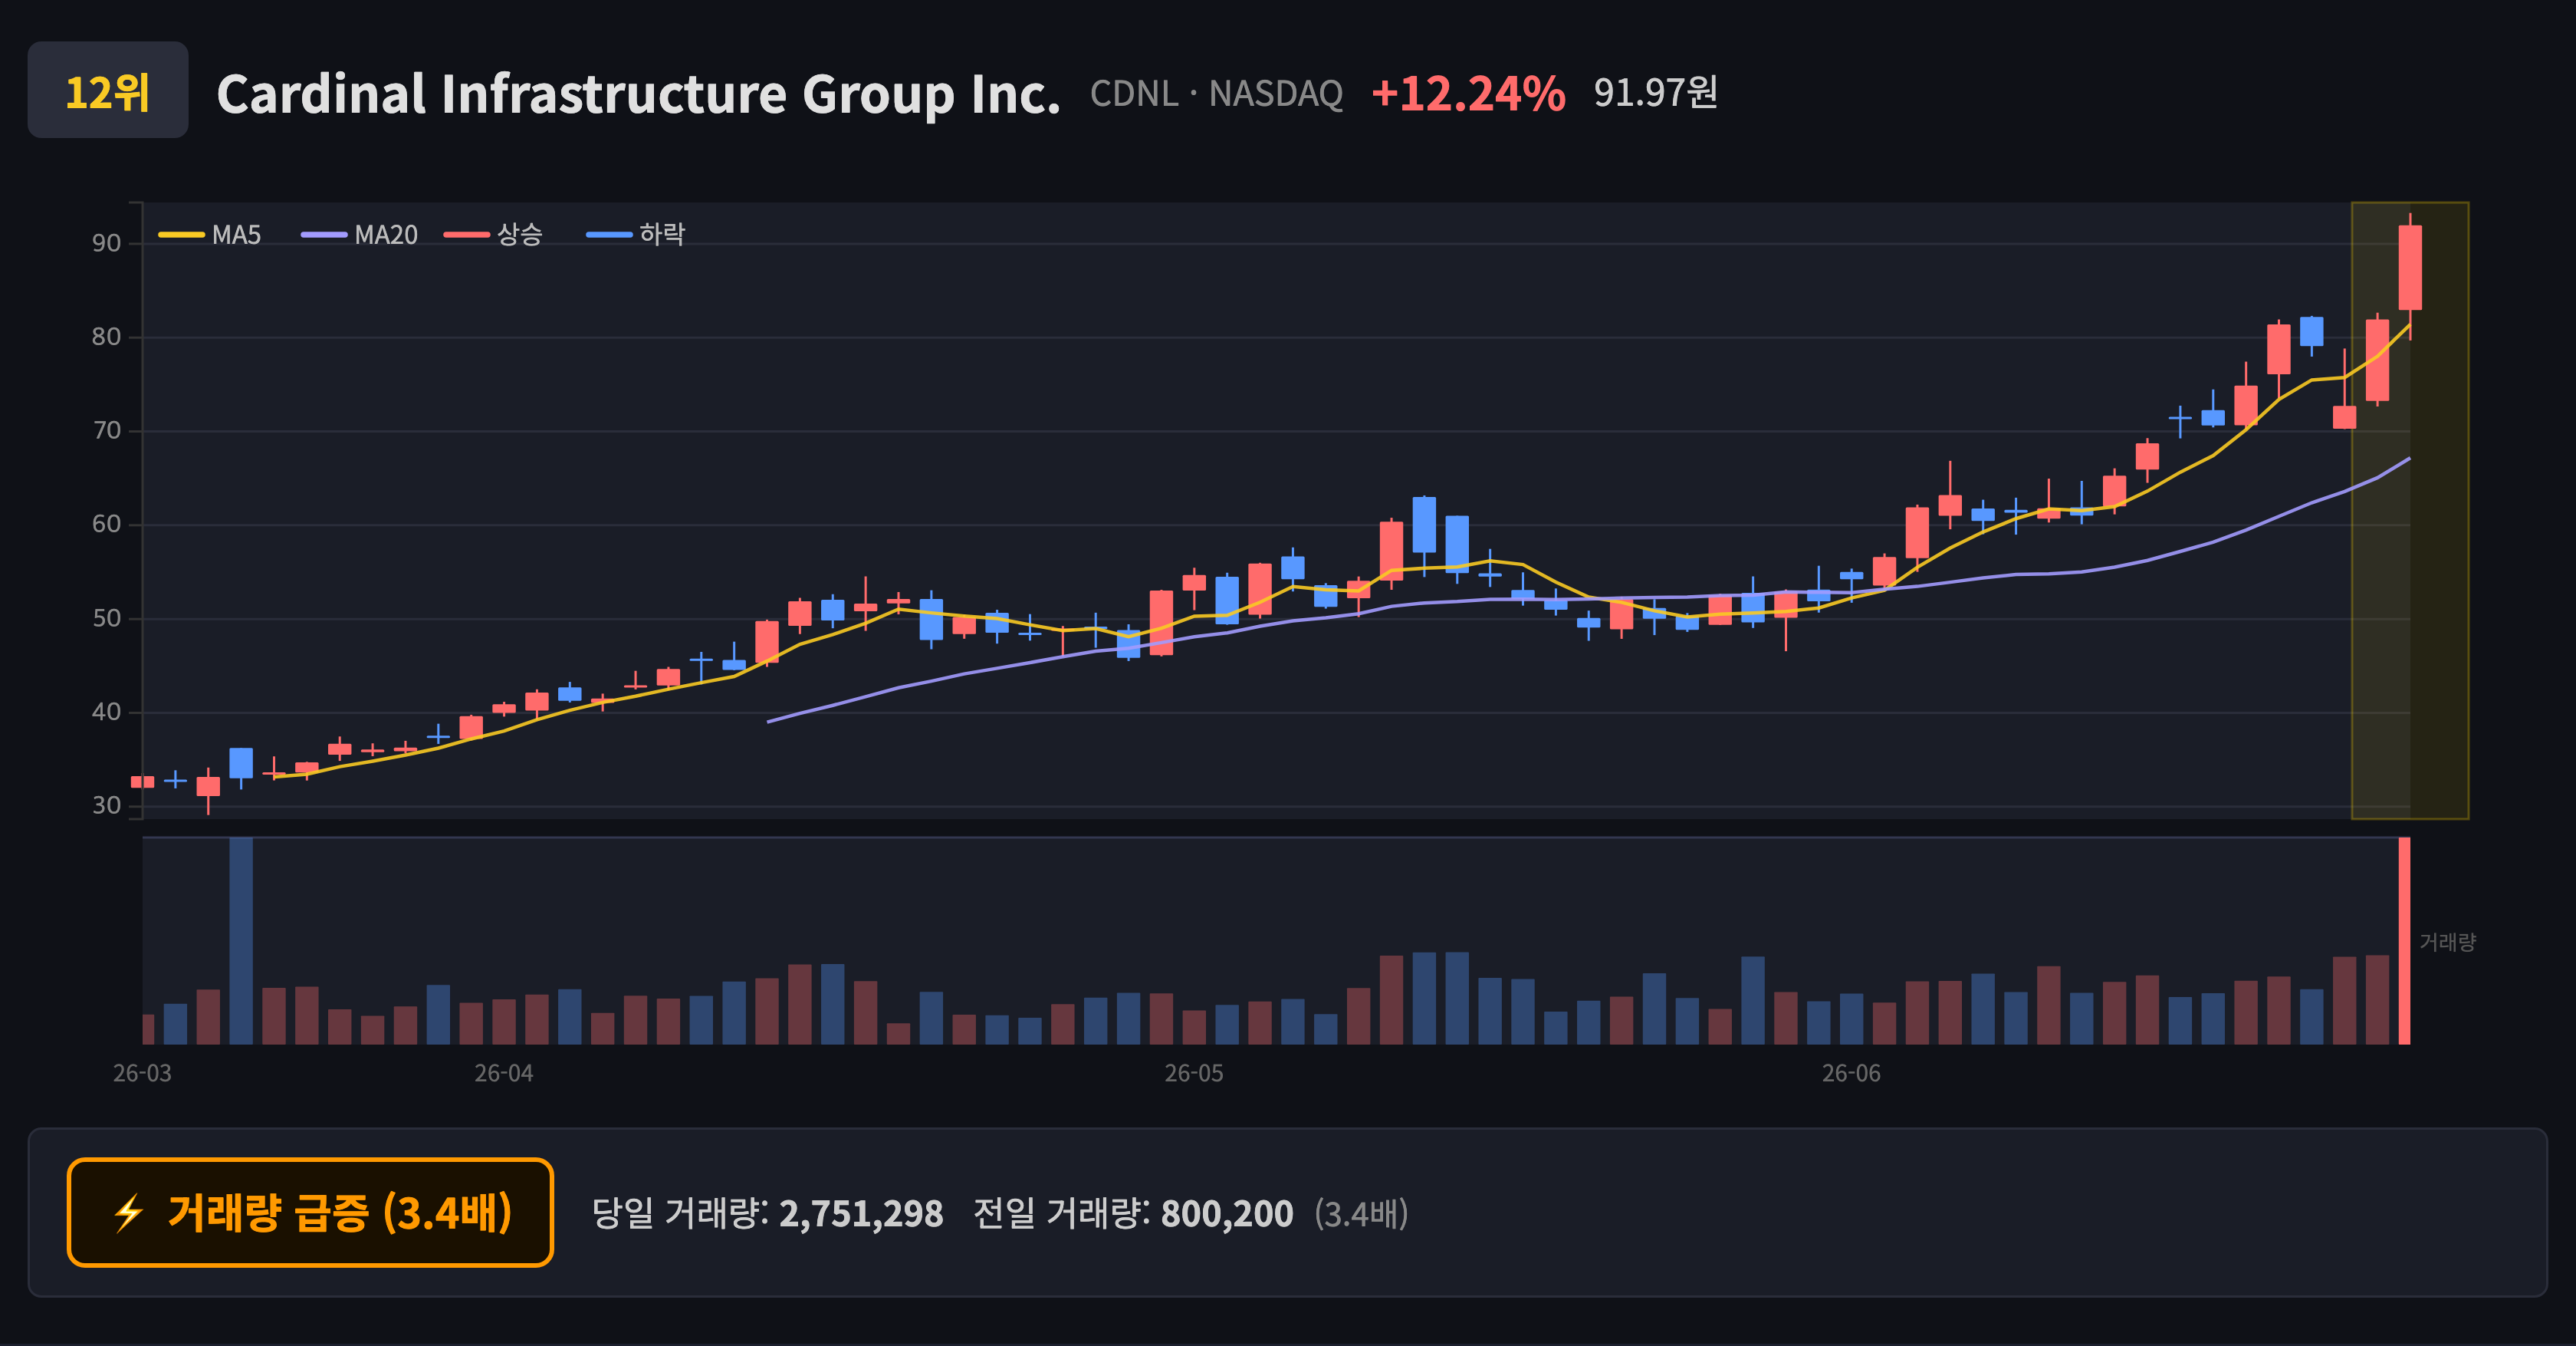Click the purple MA20 legend line swatch
2576x1346 pixels.
click(324, 235)
